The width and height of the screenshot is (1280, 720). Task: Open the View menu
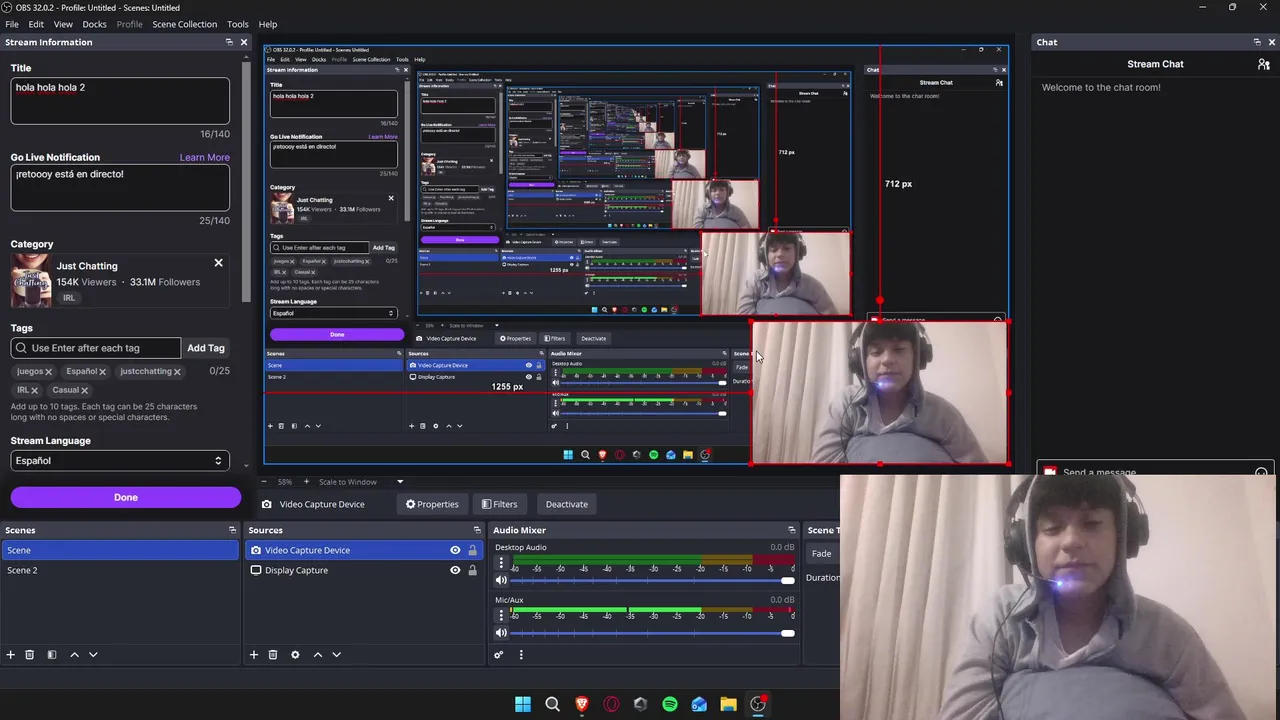[63, 24]
